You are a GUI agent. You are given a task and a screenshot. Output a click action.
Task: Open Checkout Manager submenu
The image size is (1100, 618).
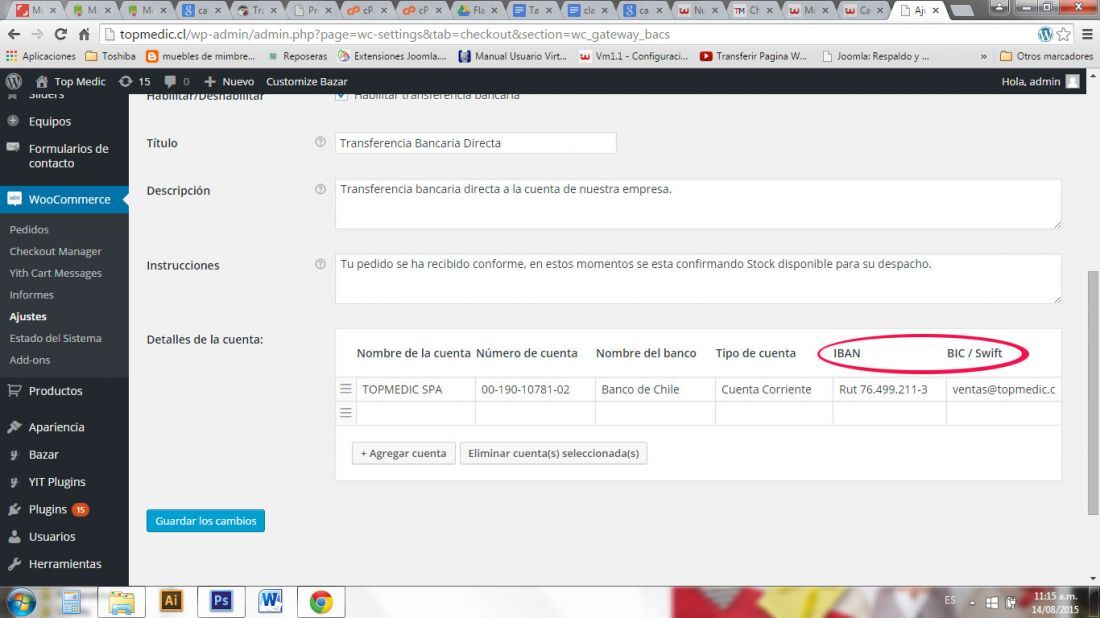[x=55, y=251]
